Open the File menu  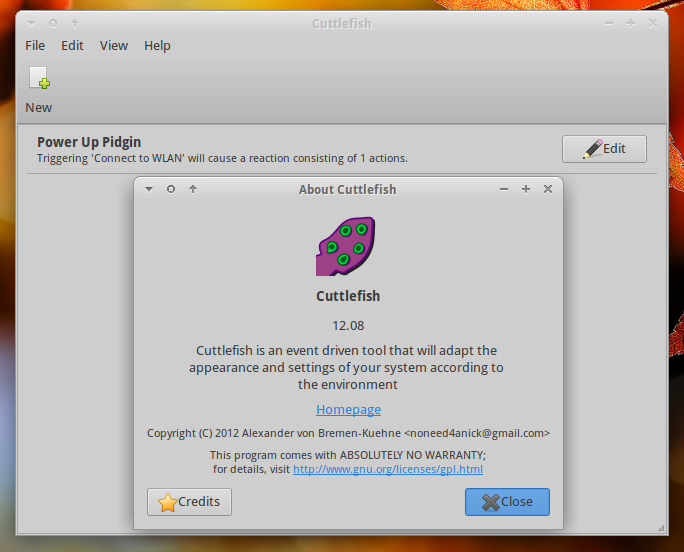pos(35,45)
